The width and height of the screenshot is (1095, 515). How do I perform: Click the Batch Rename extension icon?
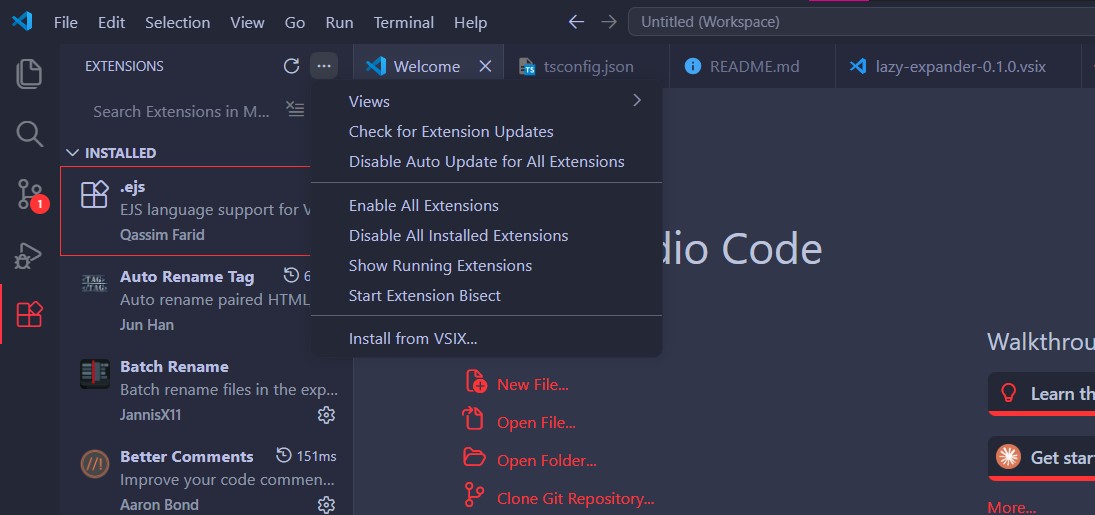[95, 374]
